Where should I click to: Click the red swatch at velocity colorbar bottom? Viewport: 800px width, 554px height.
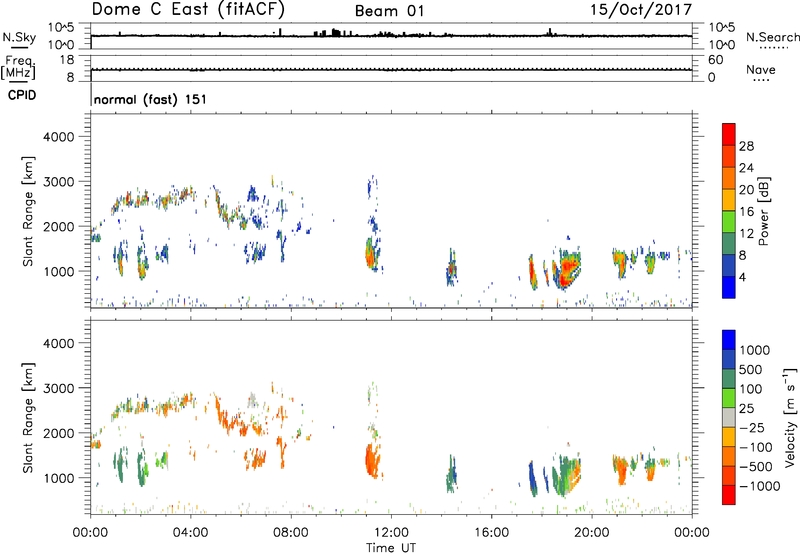click(x=729, y=495)
